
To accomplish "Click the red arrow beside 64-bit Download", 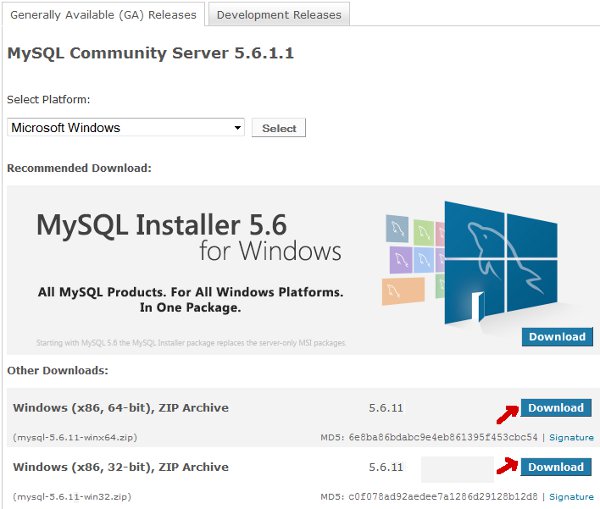I will click(507, 409).
